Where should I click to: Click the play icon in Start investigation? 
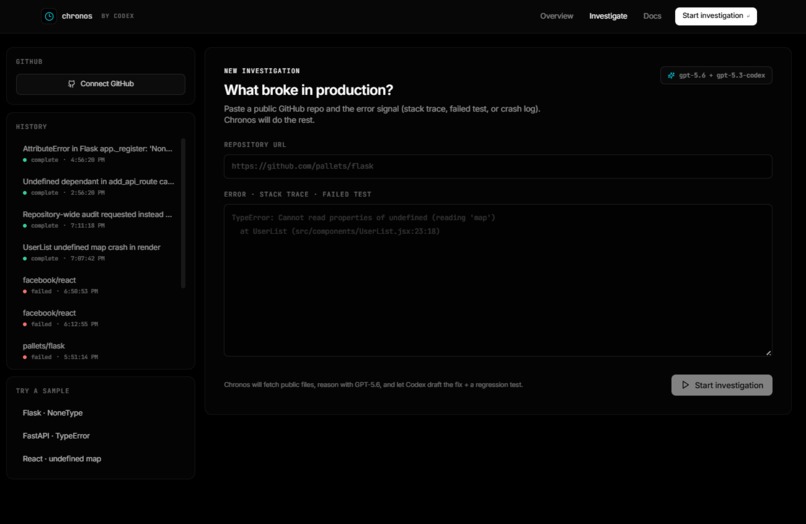(x=685, y=385)
